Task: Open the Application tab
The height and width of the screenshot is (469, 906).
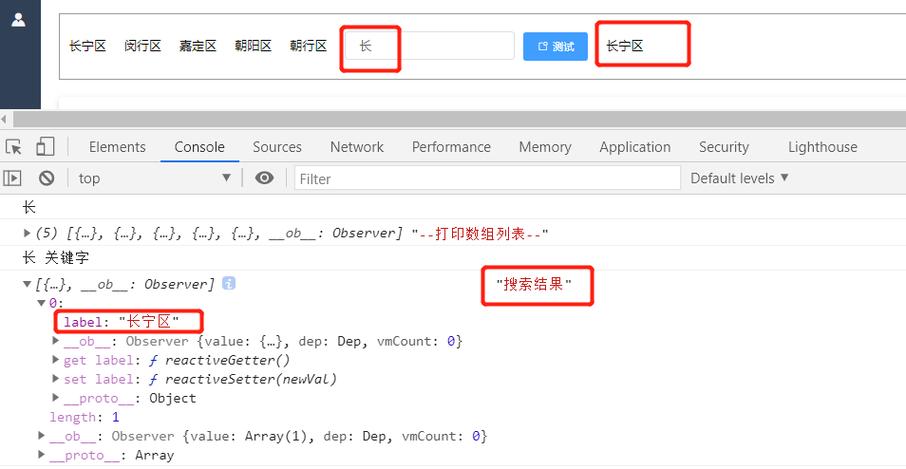Action: (635, 147)
